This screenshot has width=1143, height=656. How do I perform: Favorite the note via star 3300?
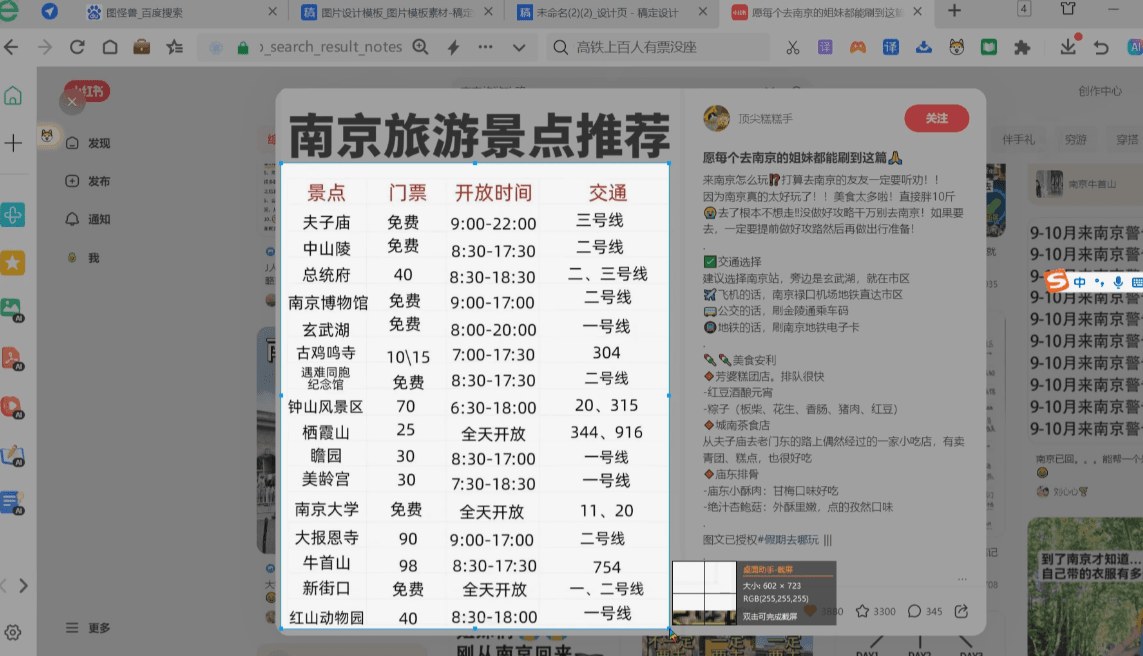875,612
